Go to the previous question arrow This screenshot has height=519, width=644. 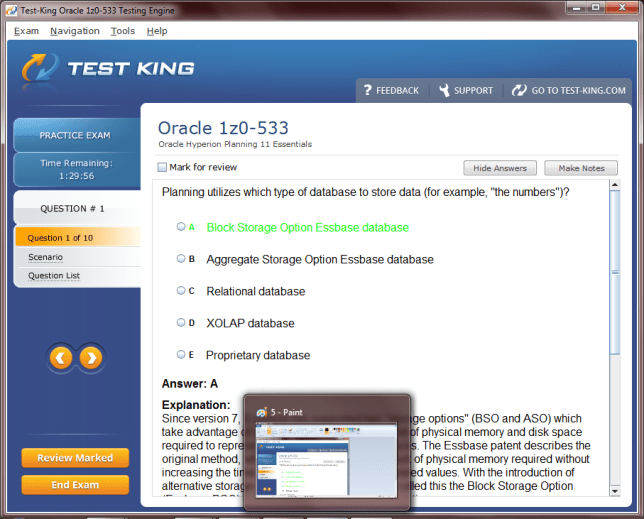(61, 358)
